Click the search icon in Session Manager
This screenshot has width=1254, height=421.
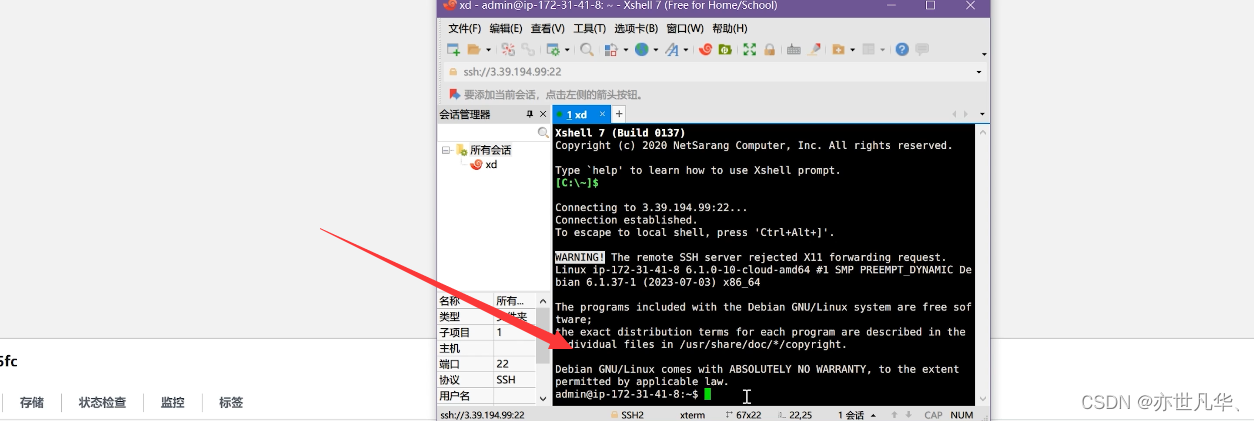[x=543, y=133]
